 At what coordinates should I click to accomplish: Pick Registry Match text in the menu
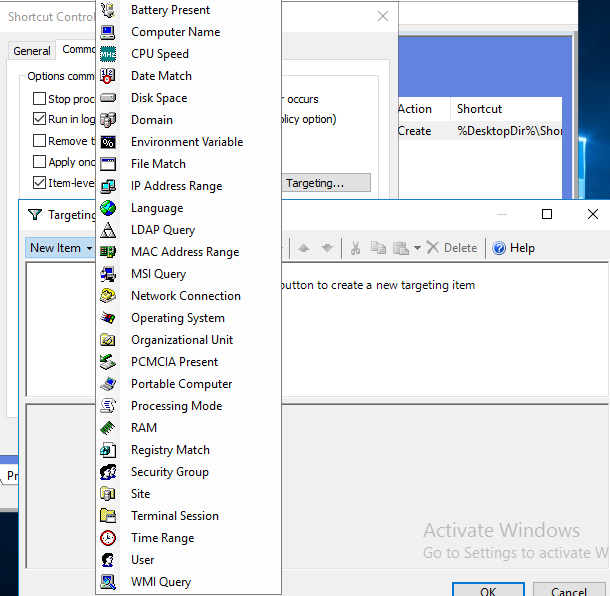170,450
